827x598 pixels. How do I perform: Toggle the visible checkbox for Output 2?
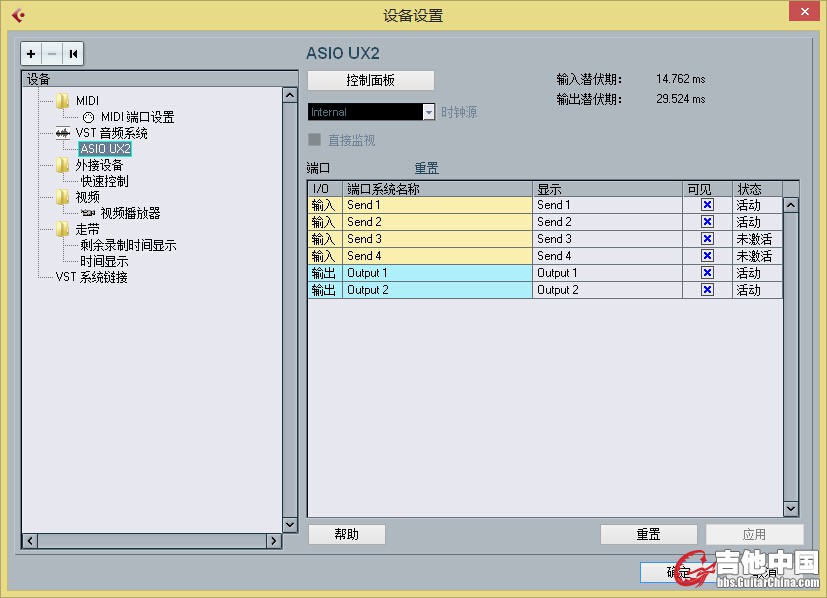tap(707, 290)
